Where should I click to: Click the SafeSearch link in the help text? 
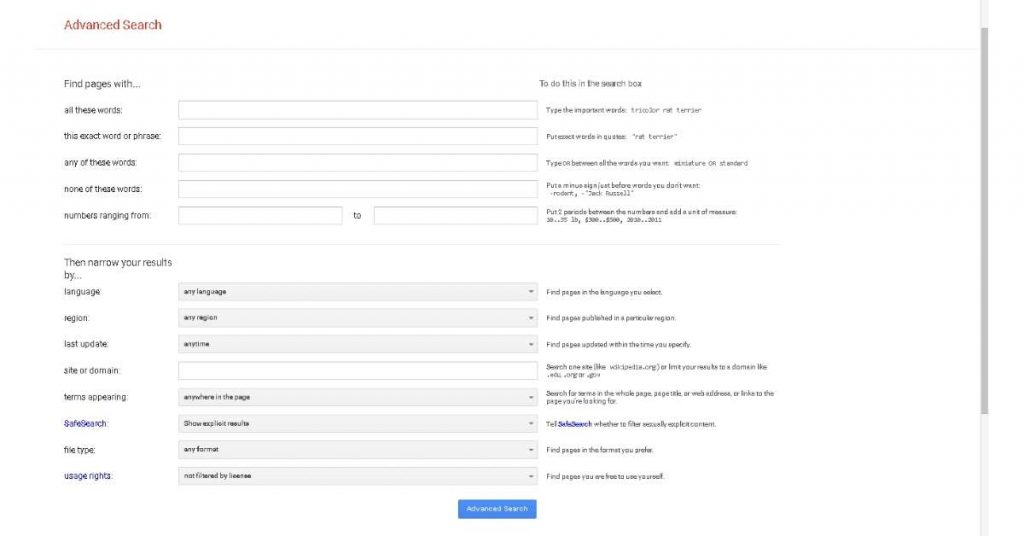coord(575,424)
